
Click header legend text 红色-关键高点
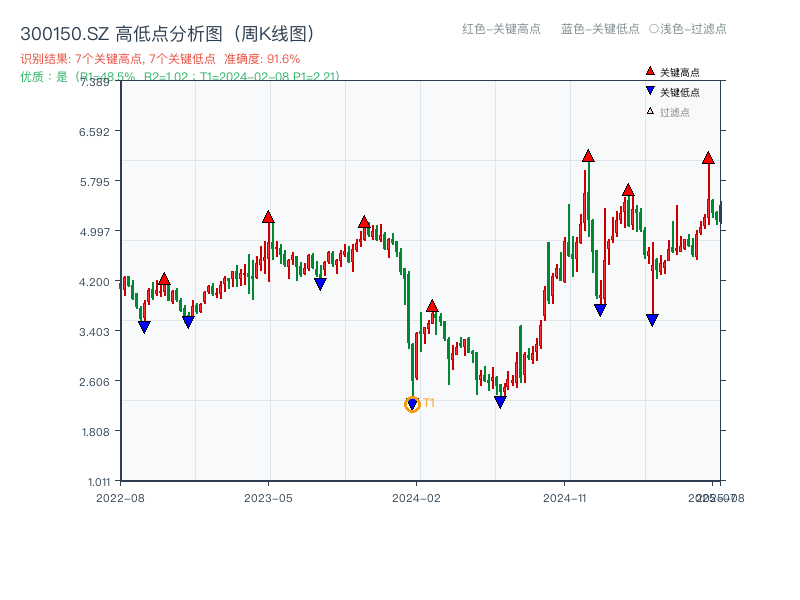[x=501, y=29]
